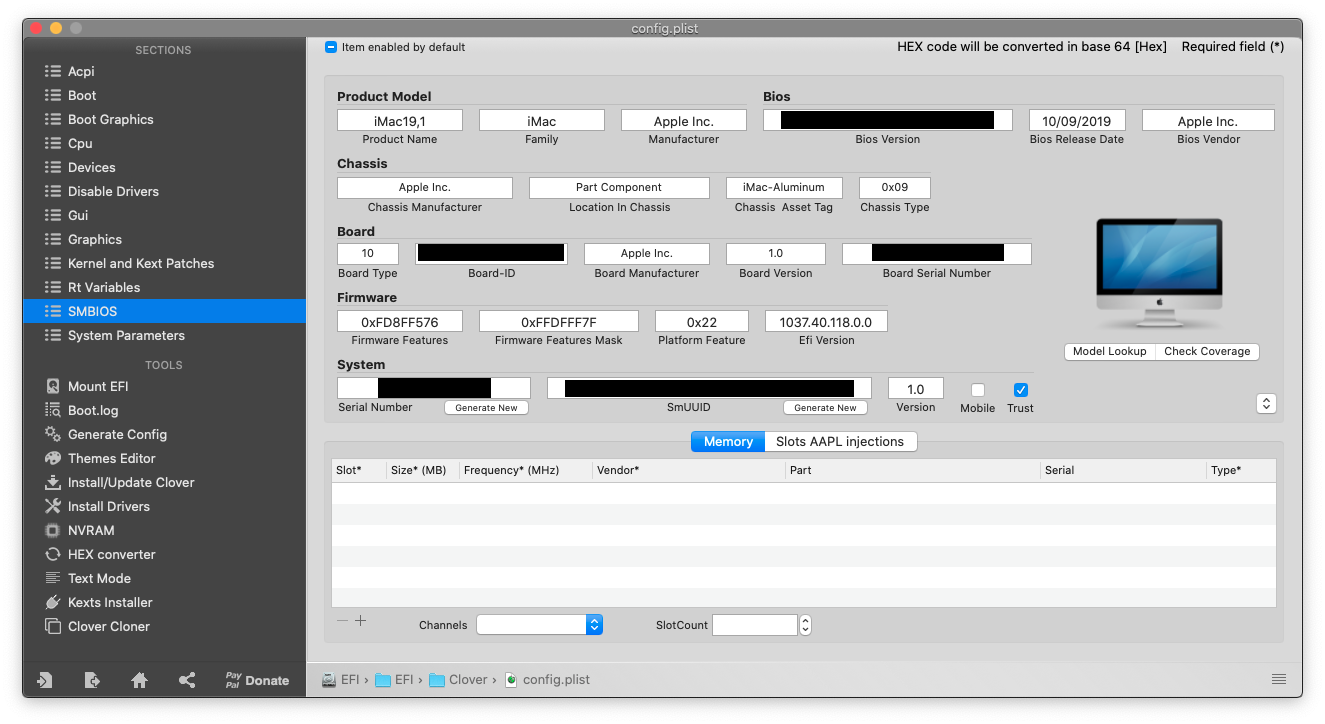Click the Generate Config gears icon
This screenshot has width=1325, height=724.
[x=53, y=434]
